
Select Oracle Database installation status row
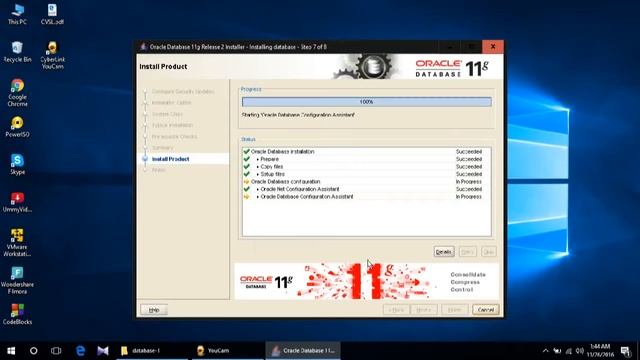(x=367, y=151)
